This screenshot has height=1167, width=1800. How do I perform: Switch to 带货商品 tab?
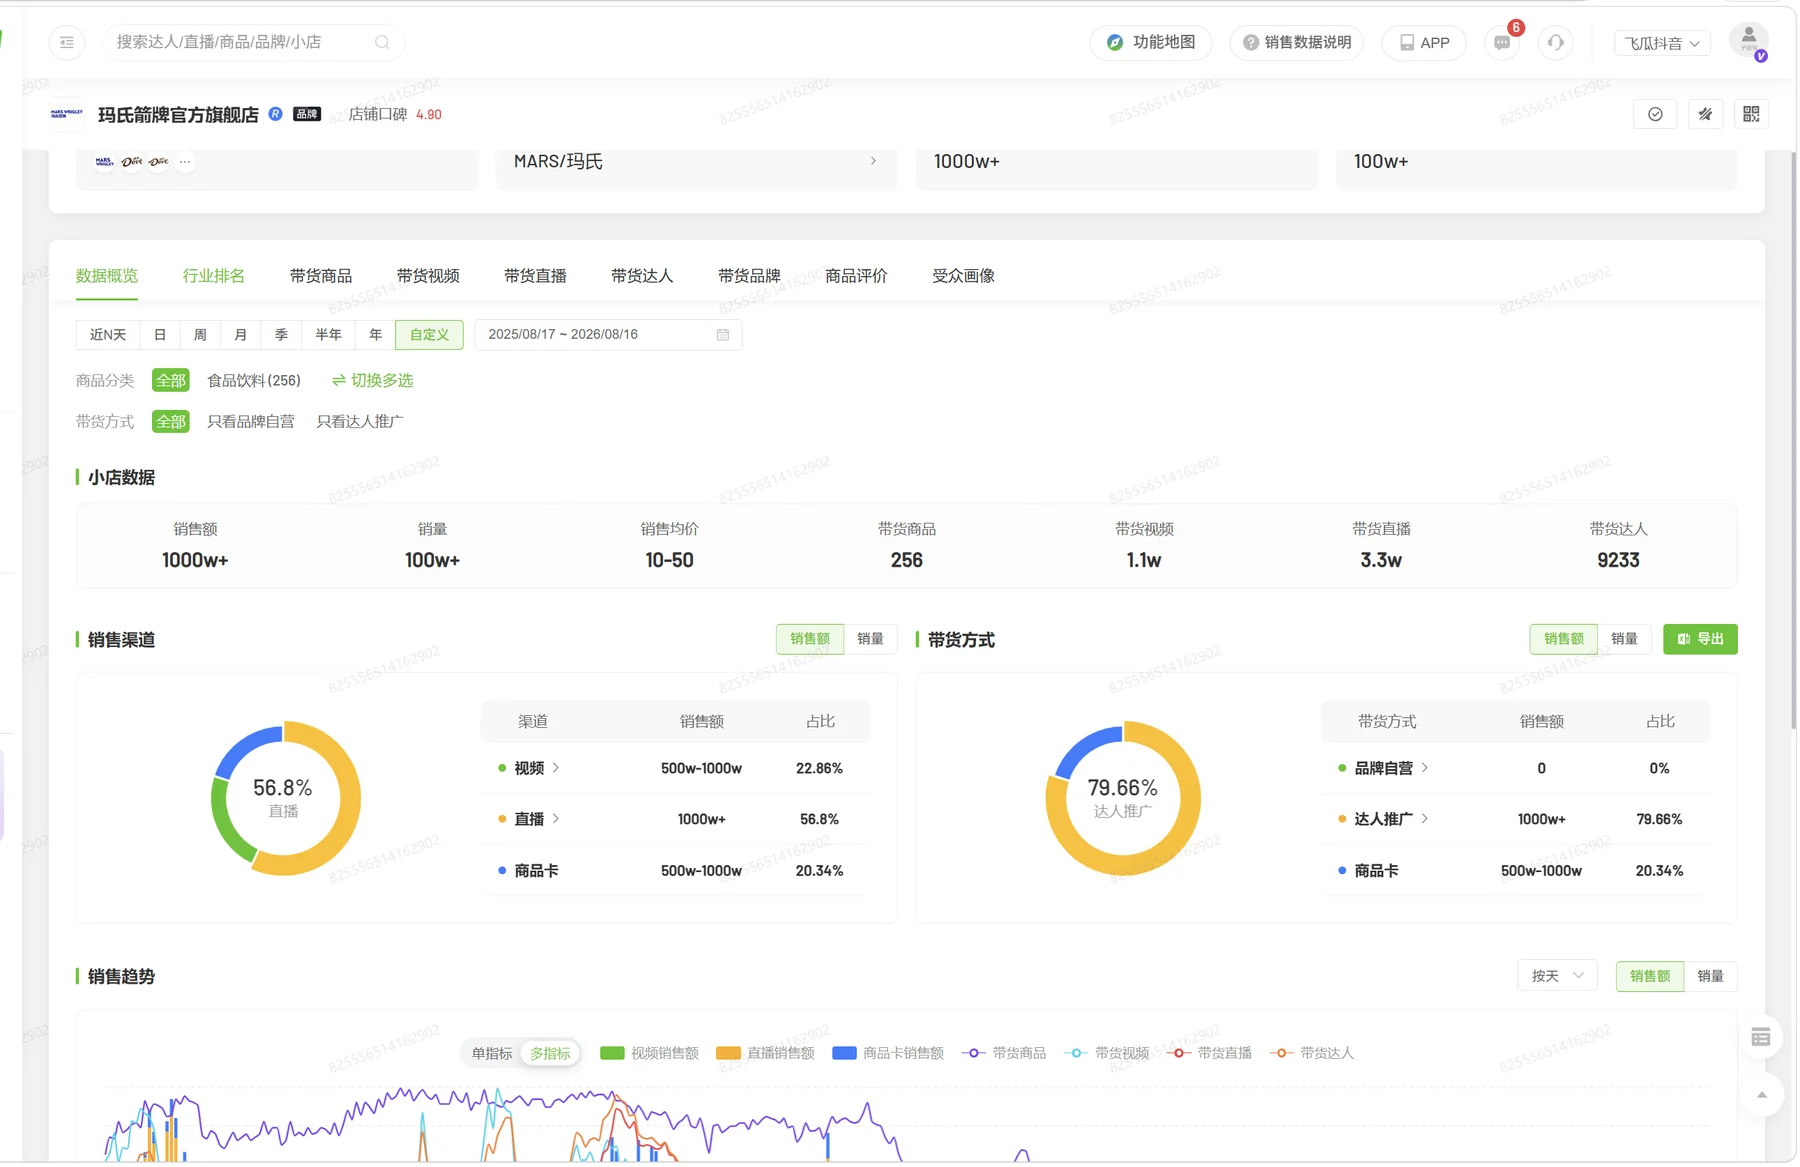pyautogui.click(x=321, y=276)
